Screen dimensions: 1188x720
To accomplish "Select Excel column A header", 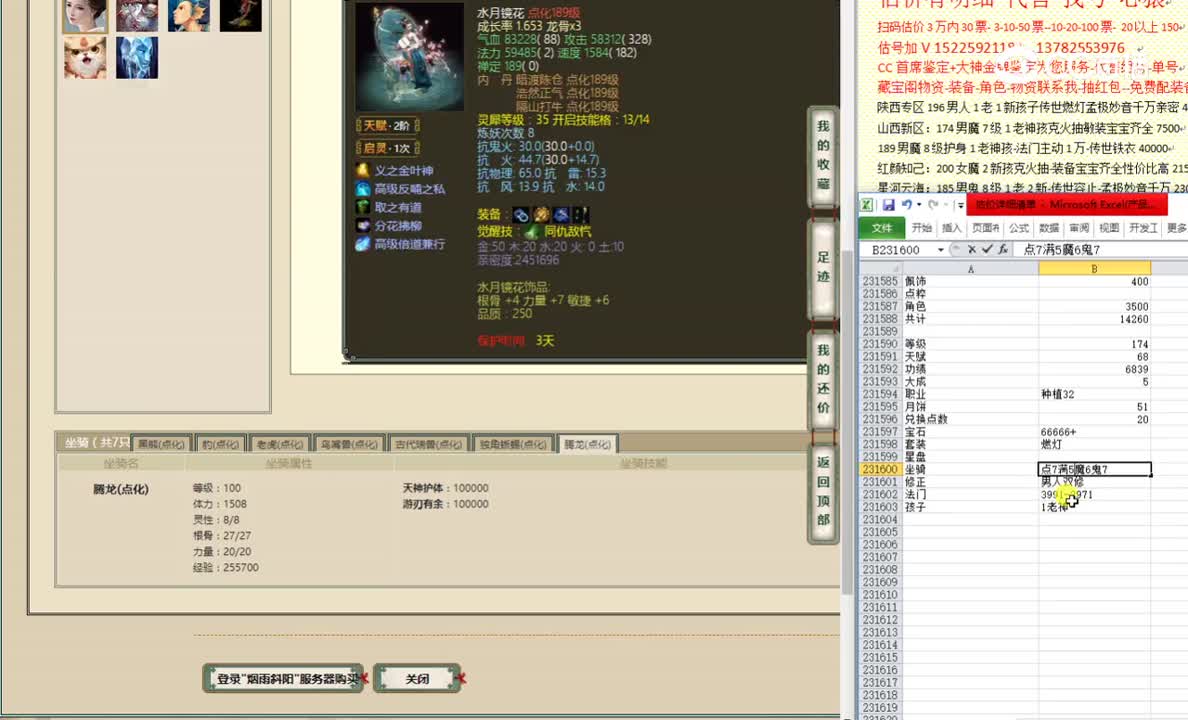I will click(x=971, y=268).
